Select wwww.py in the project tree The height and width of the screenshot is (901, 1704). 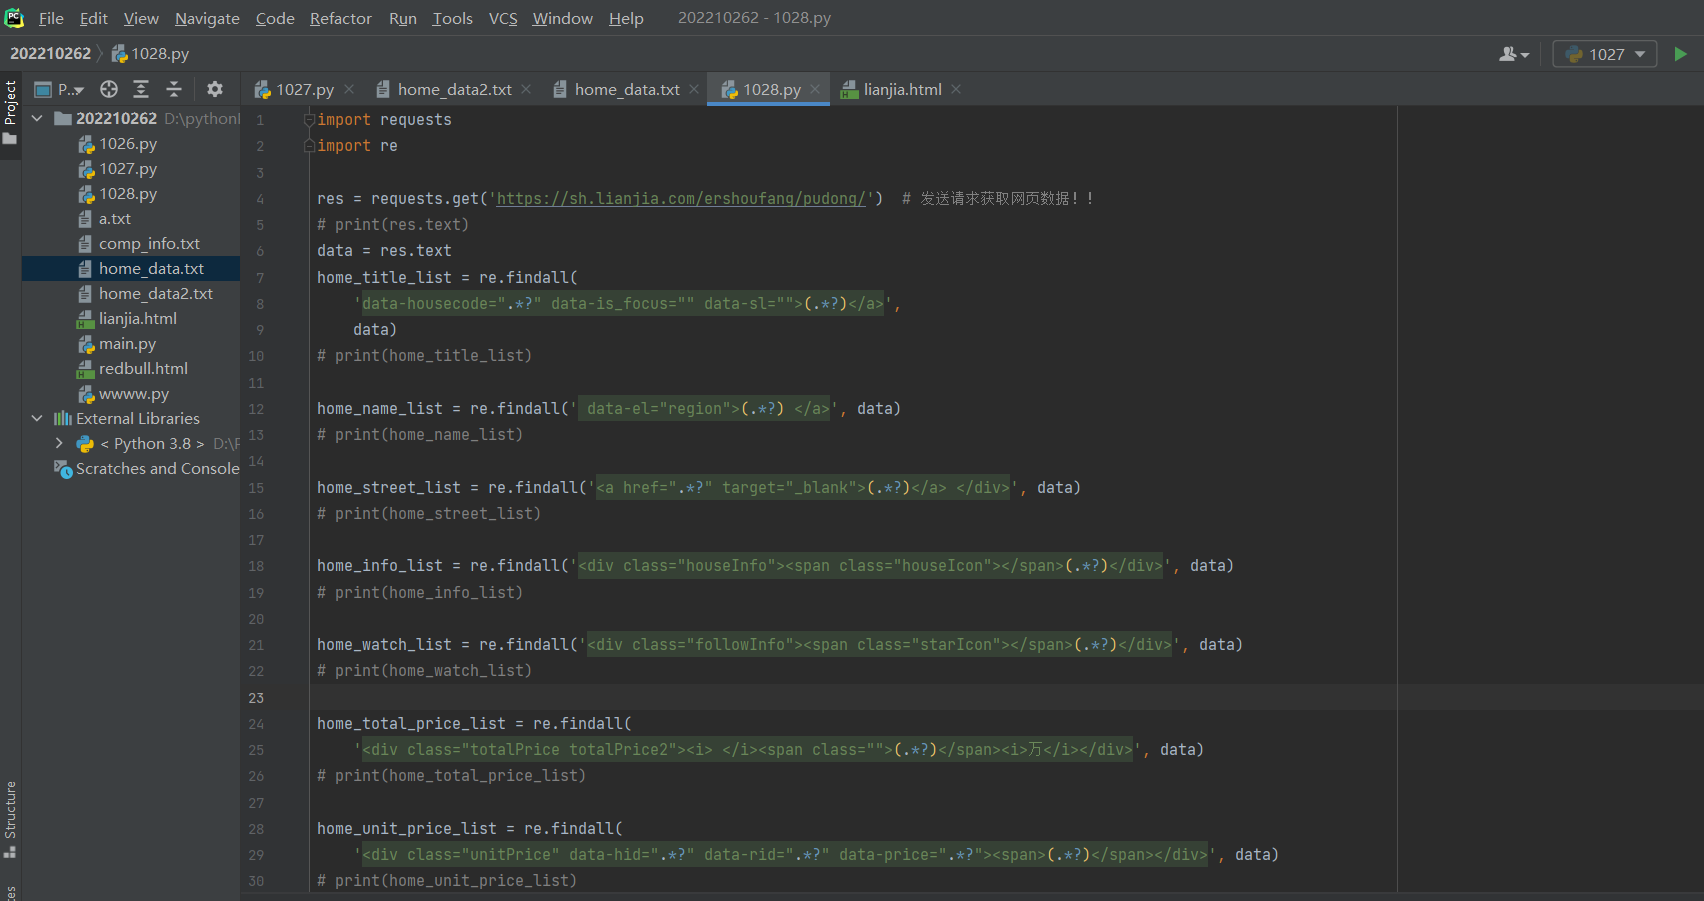tap(134, 394)
